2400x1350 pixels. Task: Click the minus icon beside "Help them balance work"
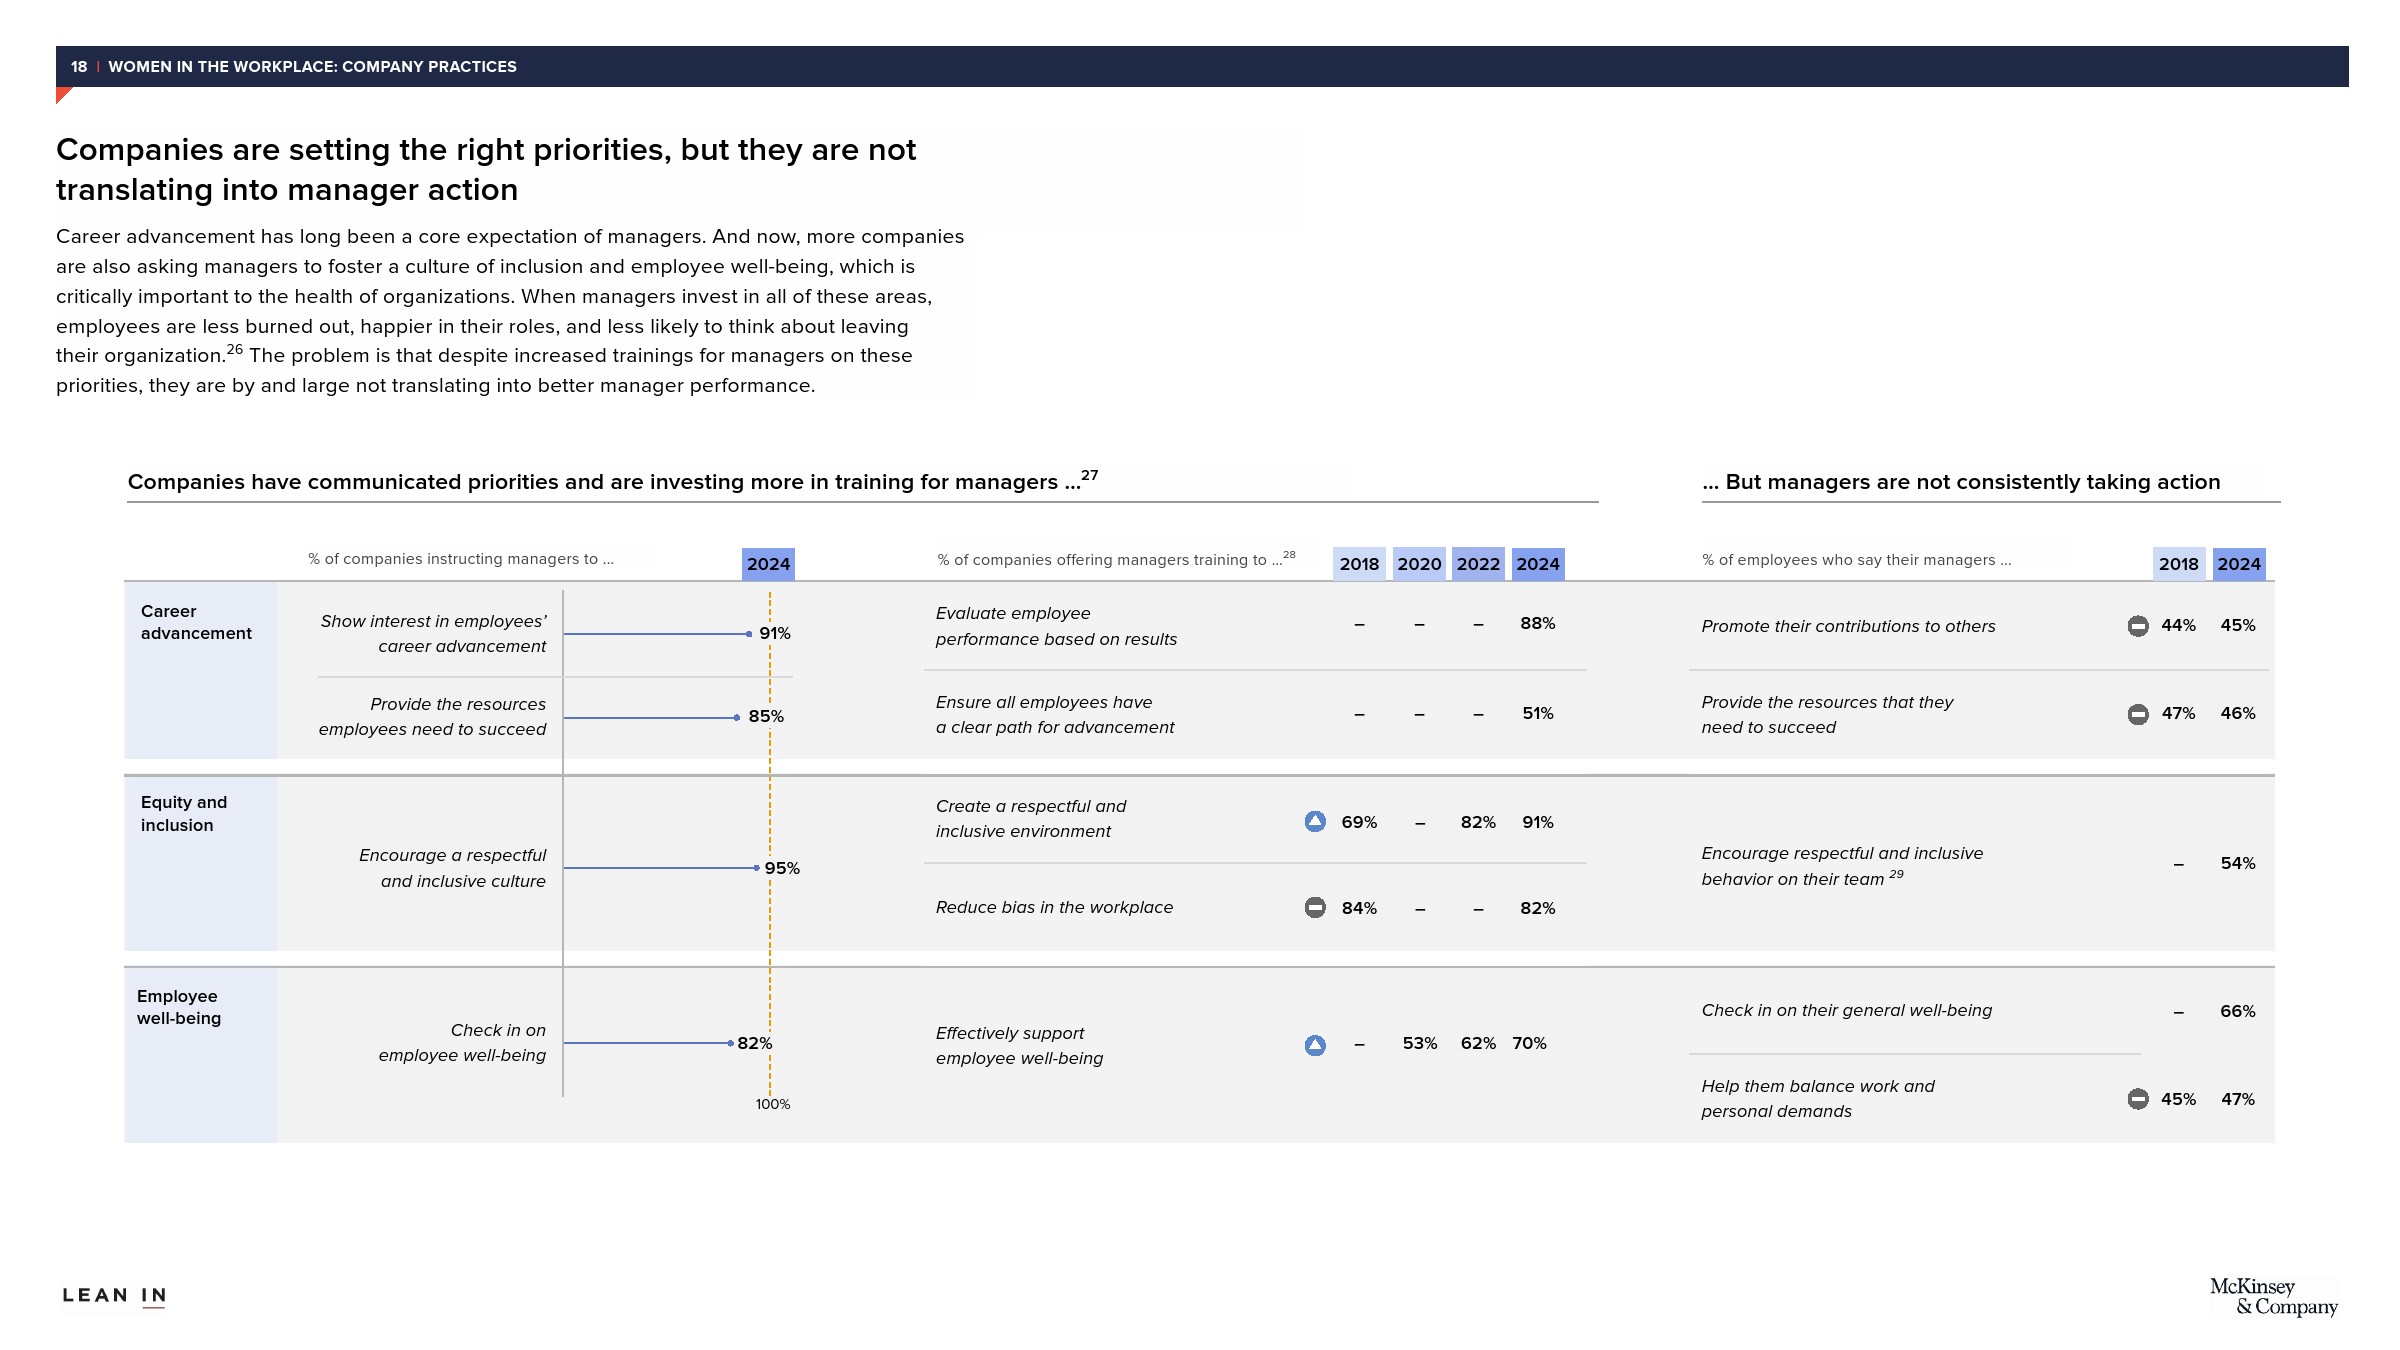click(x=2138, y=1099)
